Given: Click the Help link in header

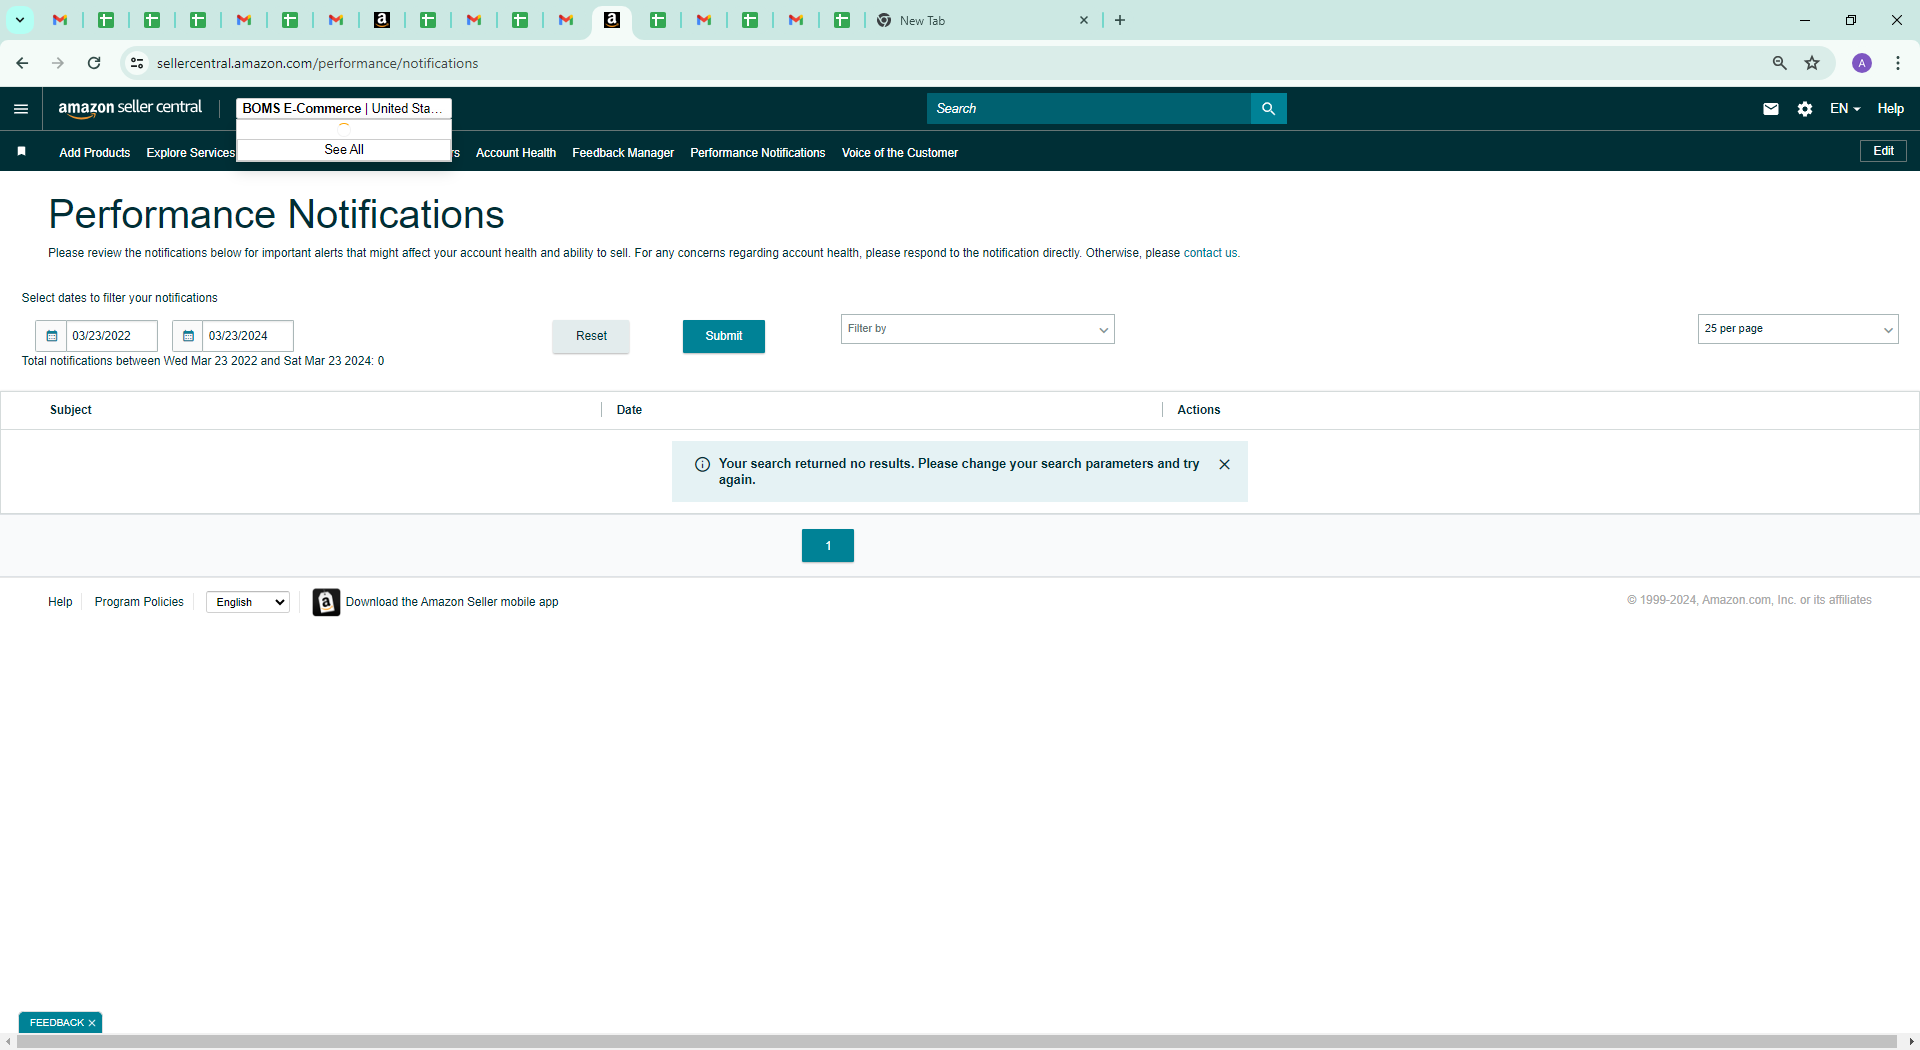Looking at the screenshot, I should pyautogui.click(x=1890, y=109).
